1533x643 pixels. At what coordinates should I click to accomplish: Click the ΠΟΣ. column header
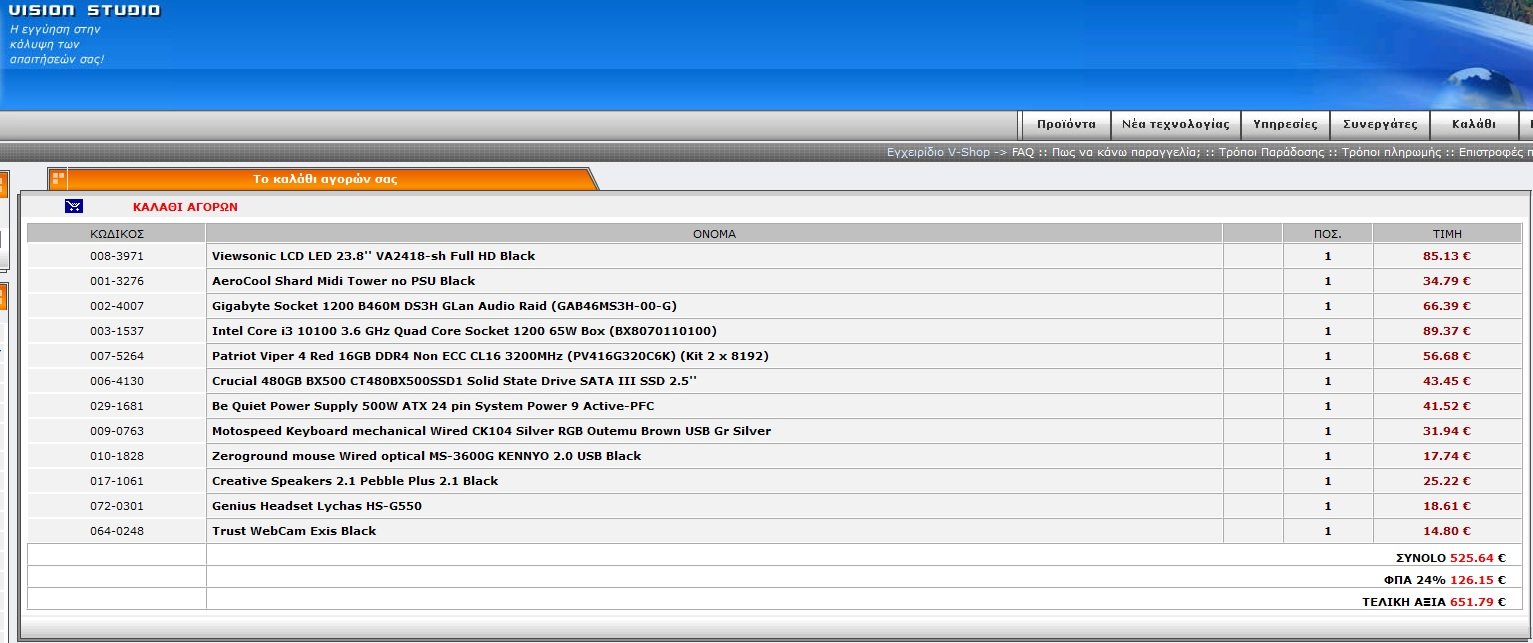click(1328, 233)
